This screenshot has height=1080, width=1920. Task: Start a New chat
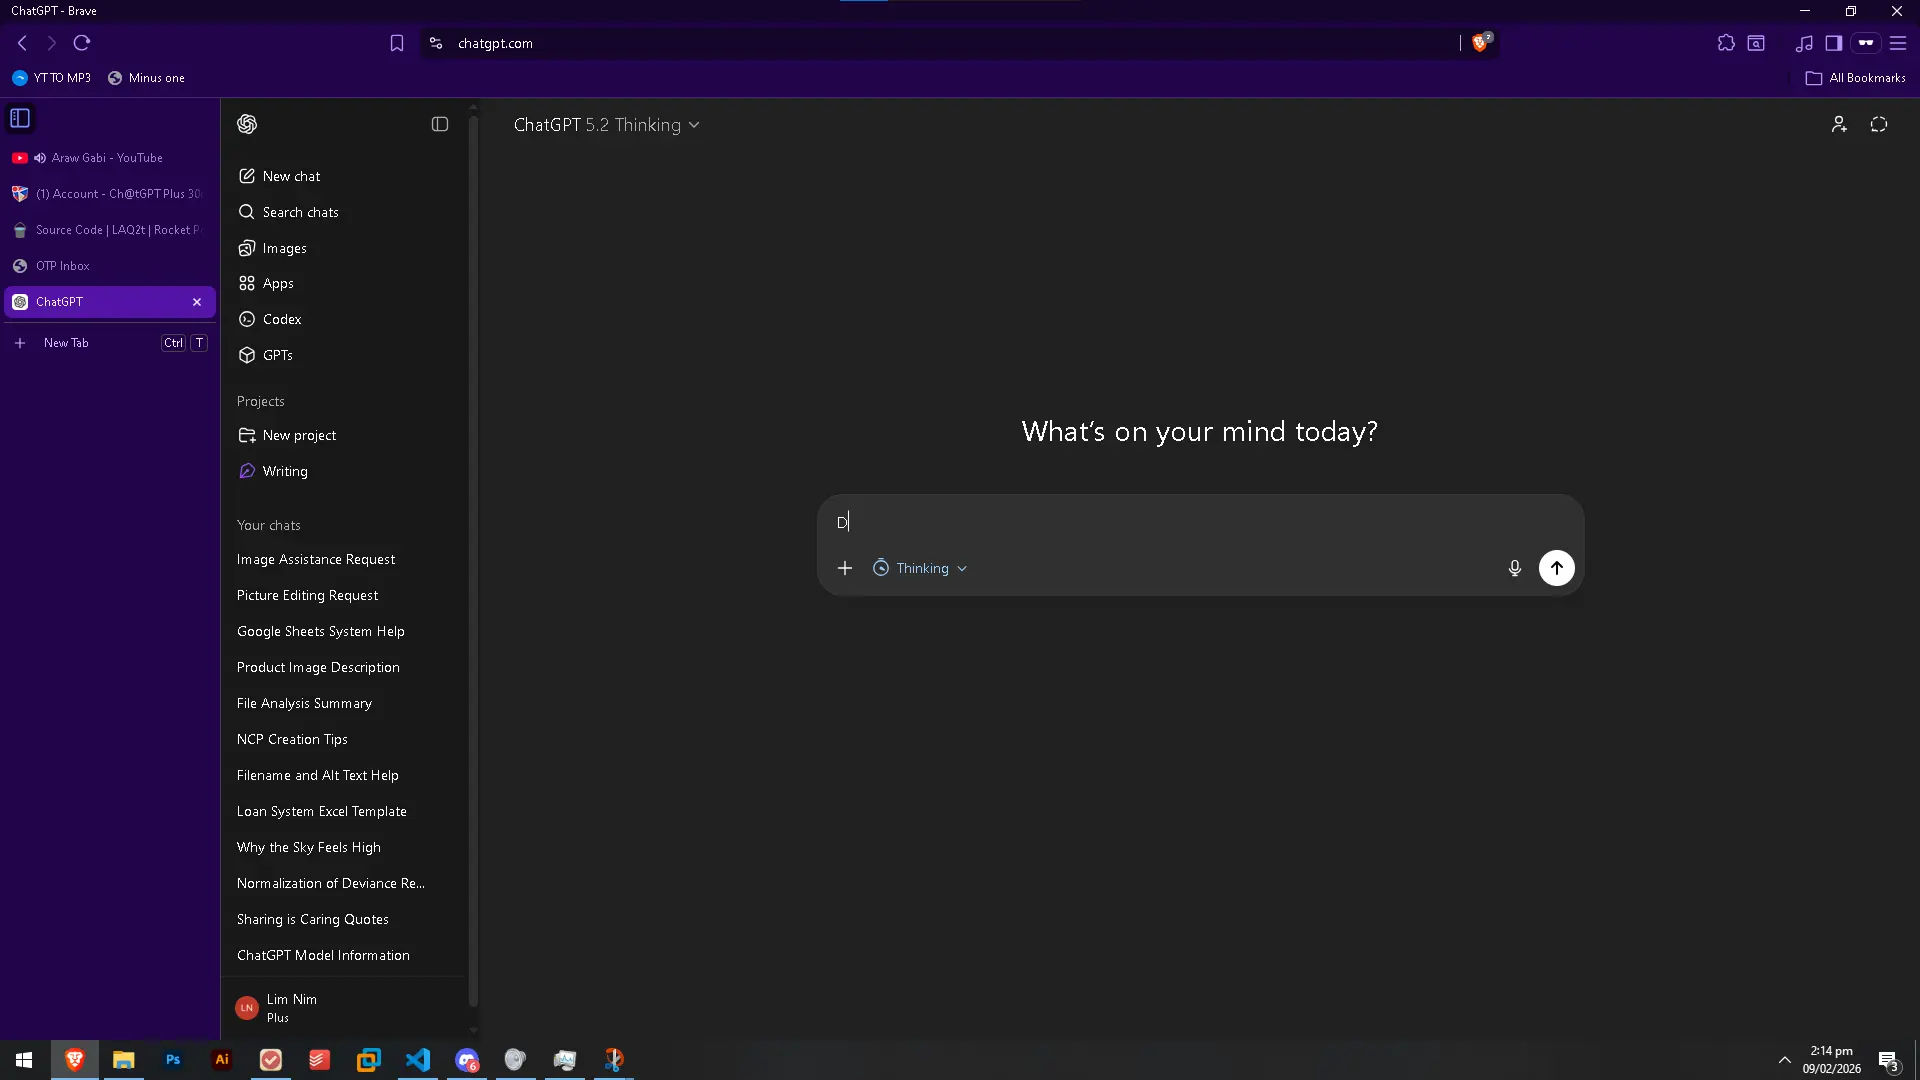(x=343, y=176)
